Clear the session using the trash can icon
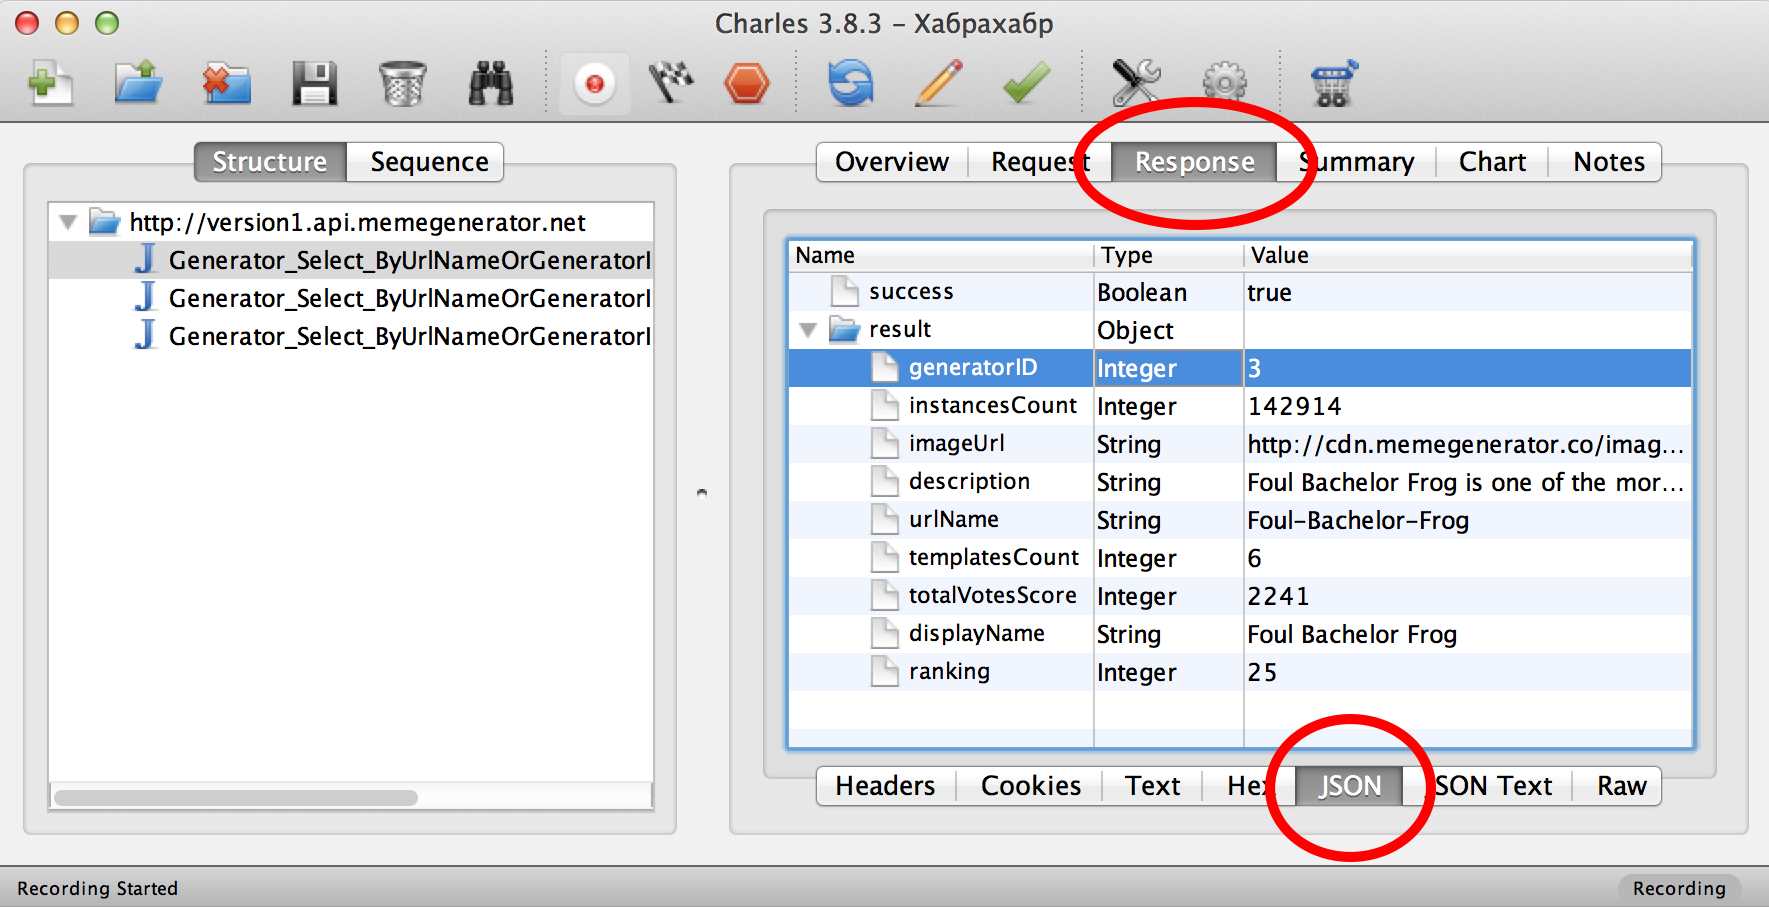 [x=403, y=83]
